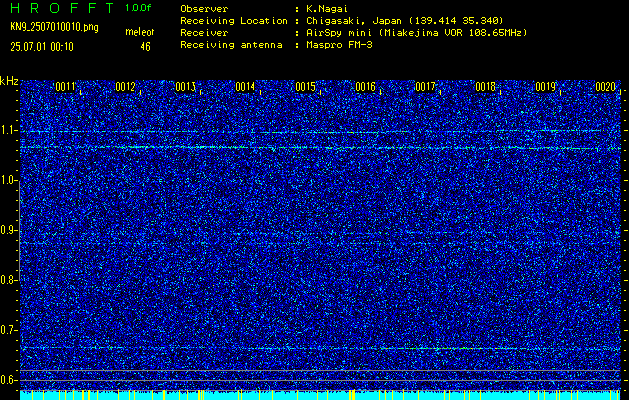
Task: Click the 0.6 frequency axis label
Action: 8,380
